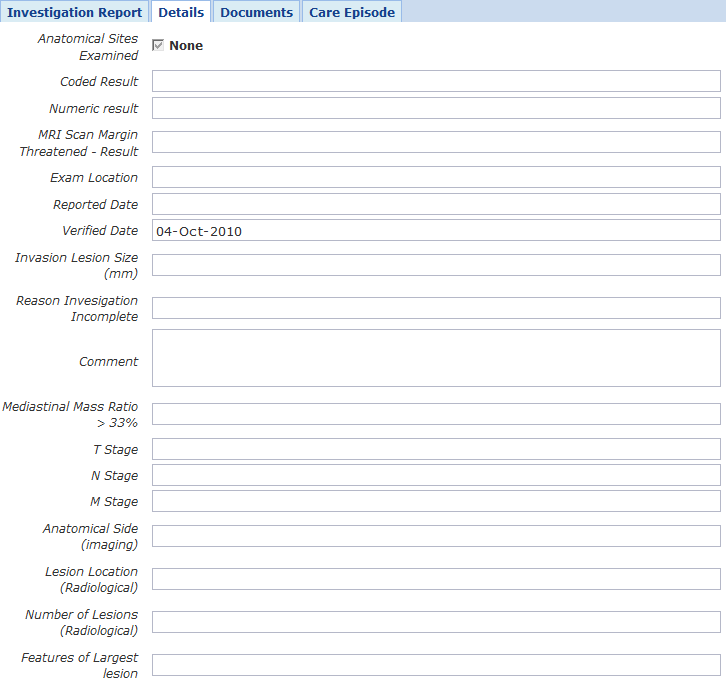Click inside the Comment text area

pyautogui.click(x=436, y=358)
